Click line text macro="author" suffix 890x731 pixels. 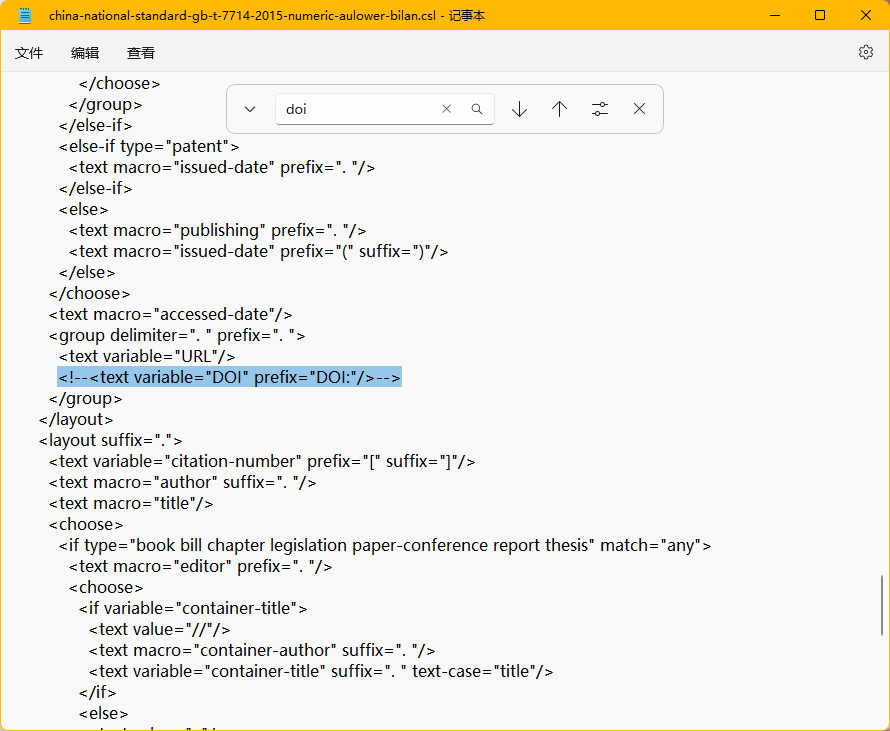182,482
